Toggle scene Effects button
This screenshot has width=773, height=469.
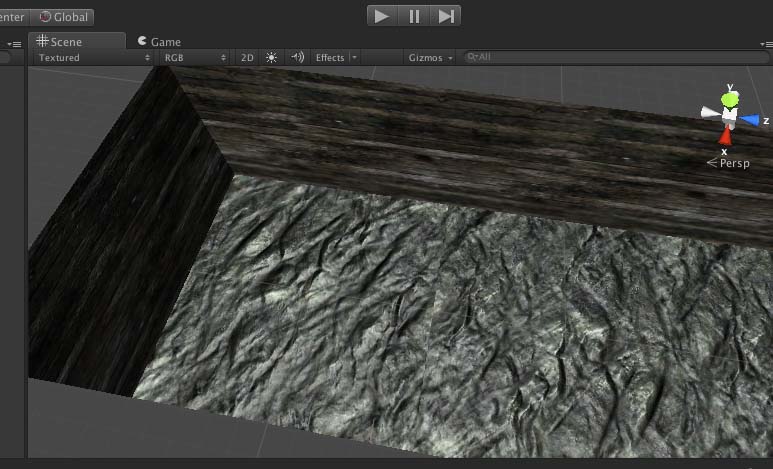point(330,58)
